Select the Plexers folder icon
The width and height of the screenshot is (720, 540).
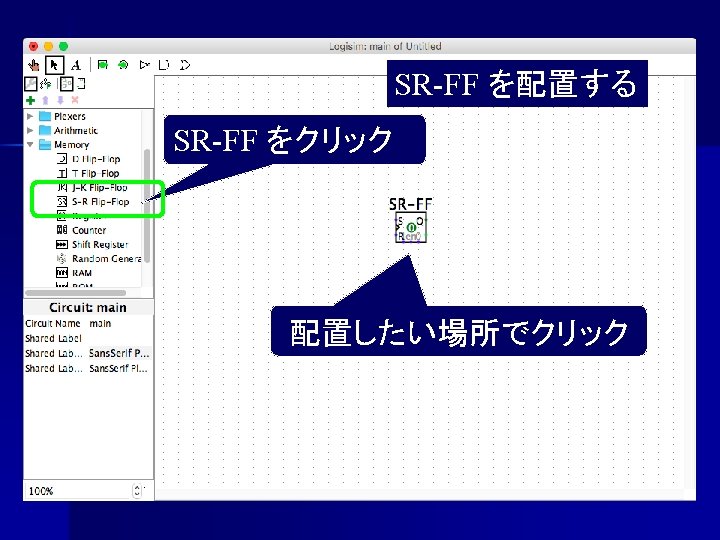[45, 116]
